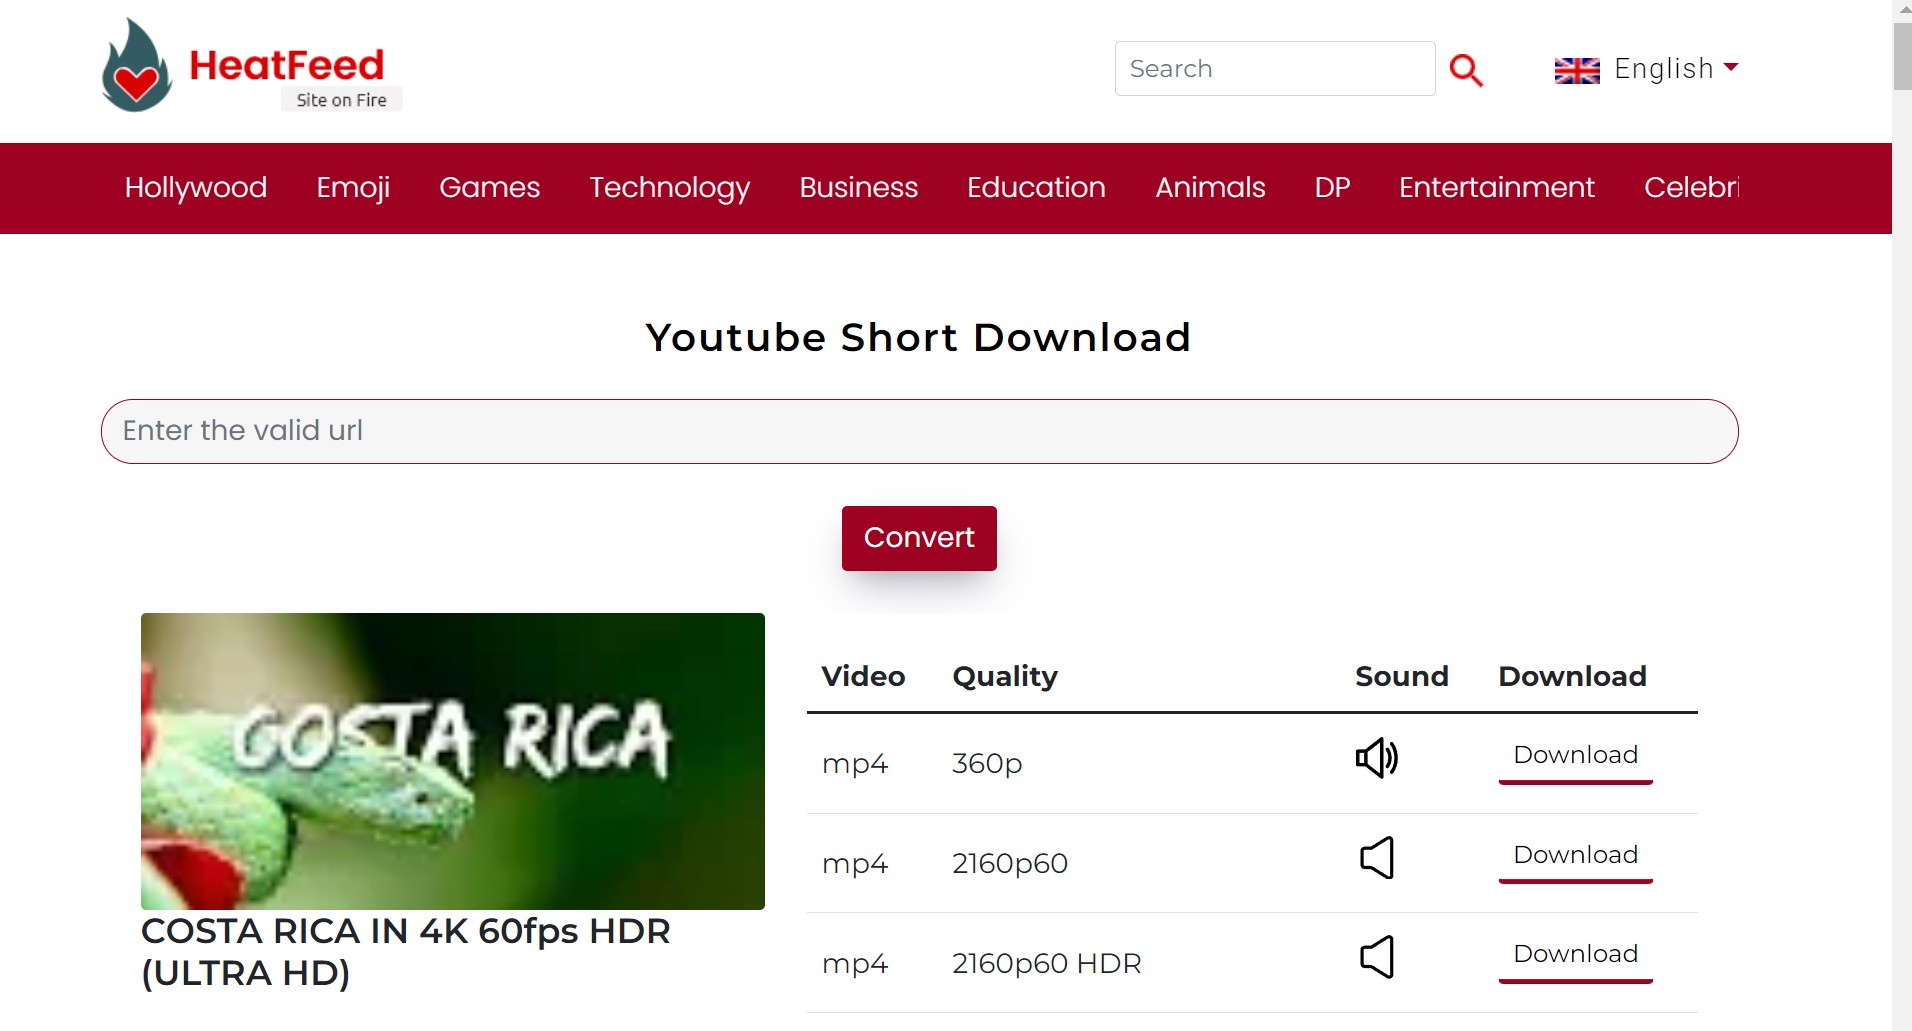1912x1031 pixels.
Task: Open the Games category
Action: 490,188
